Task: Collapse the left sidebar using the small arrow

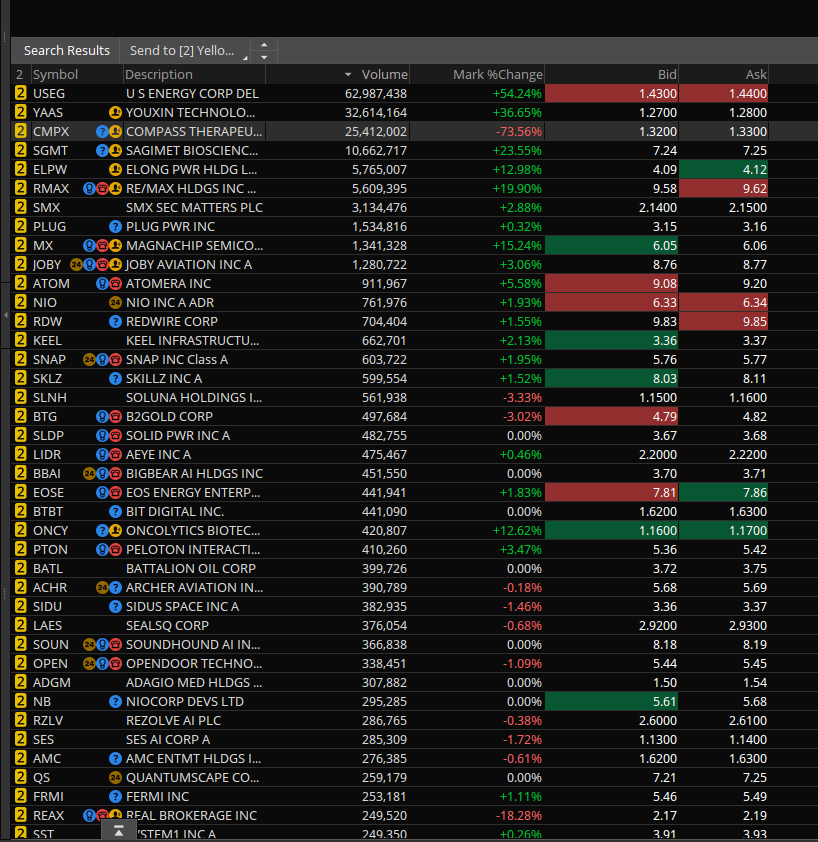Action: [x=5, y=315]
